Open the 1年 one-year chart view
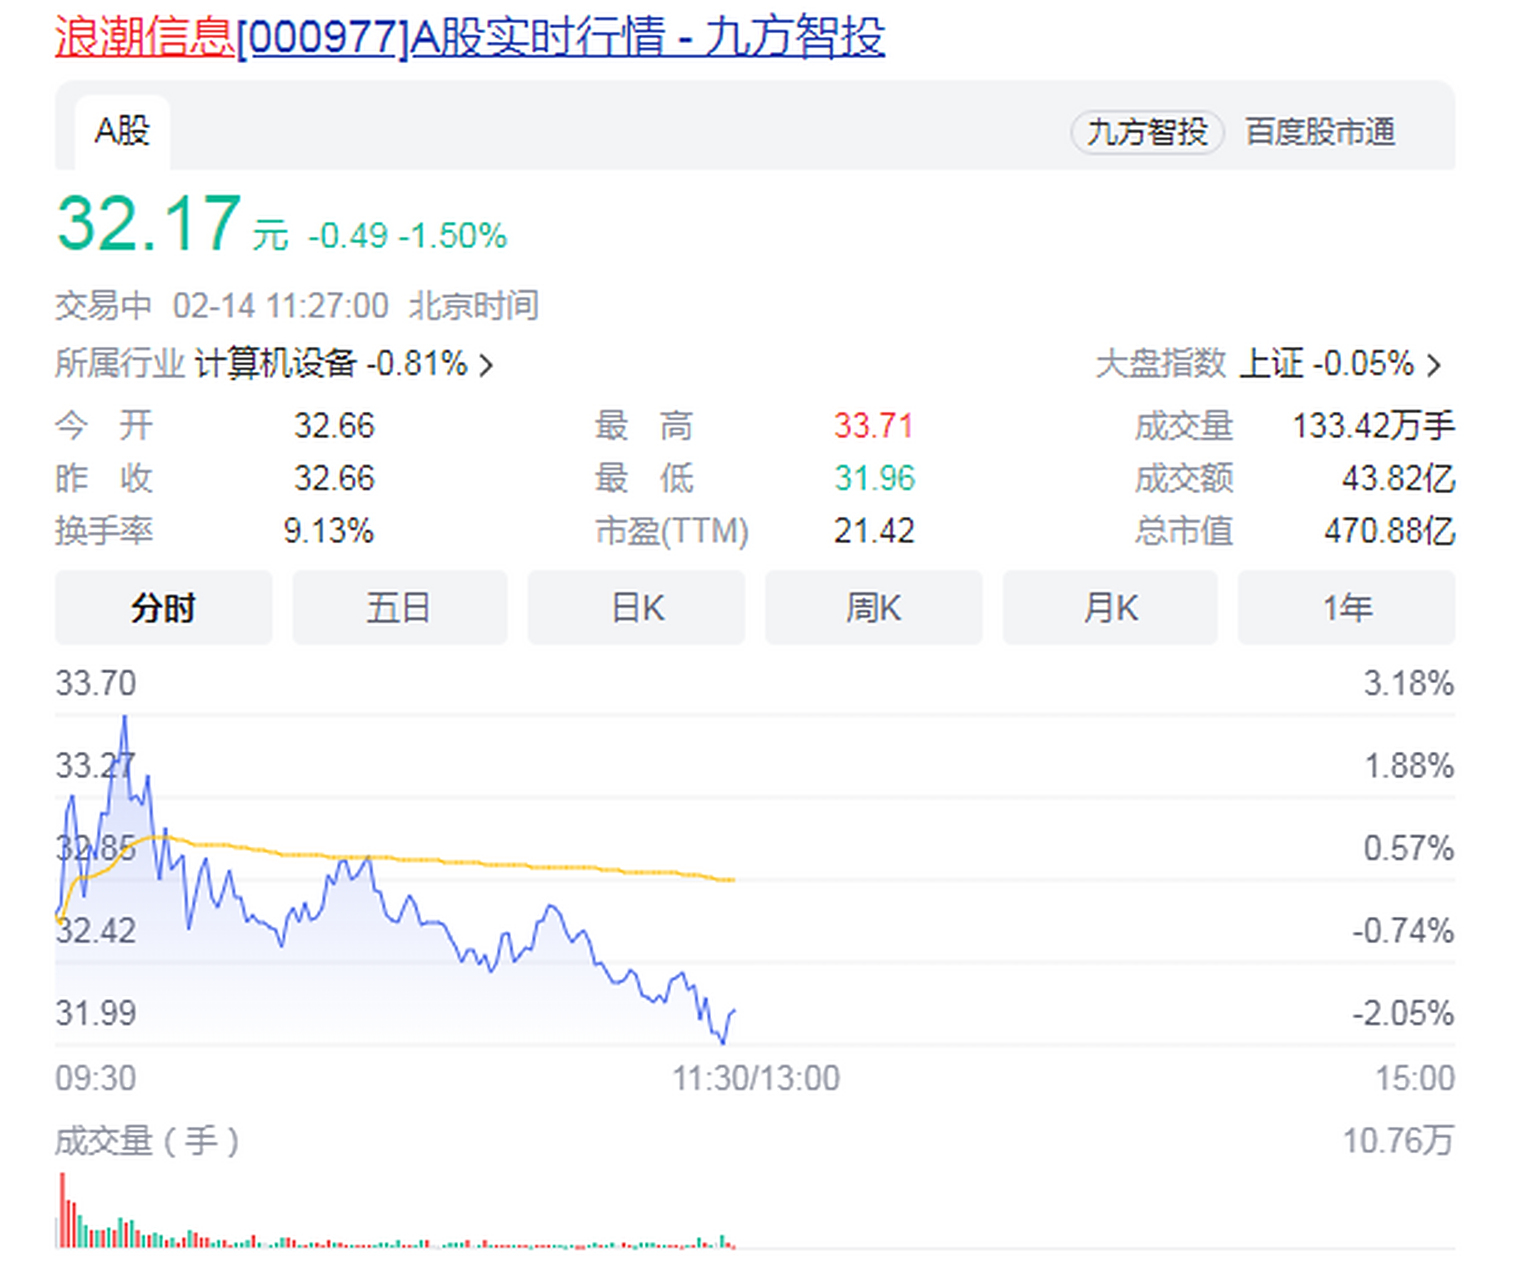 1346,607
